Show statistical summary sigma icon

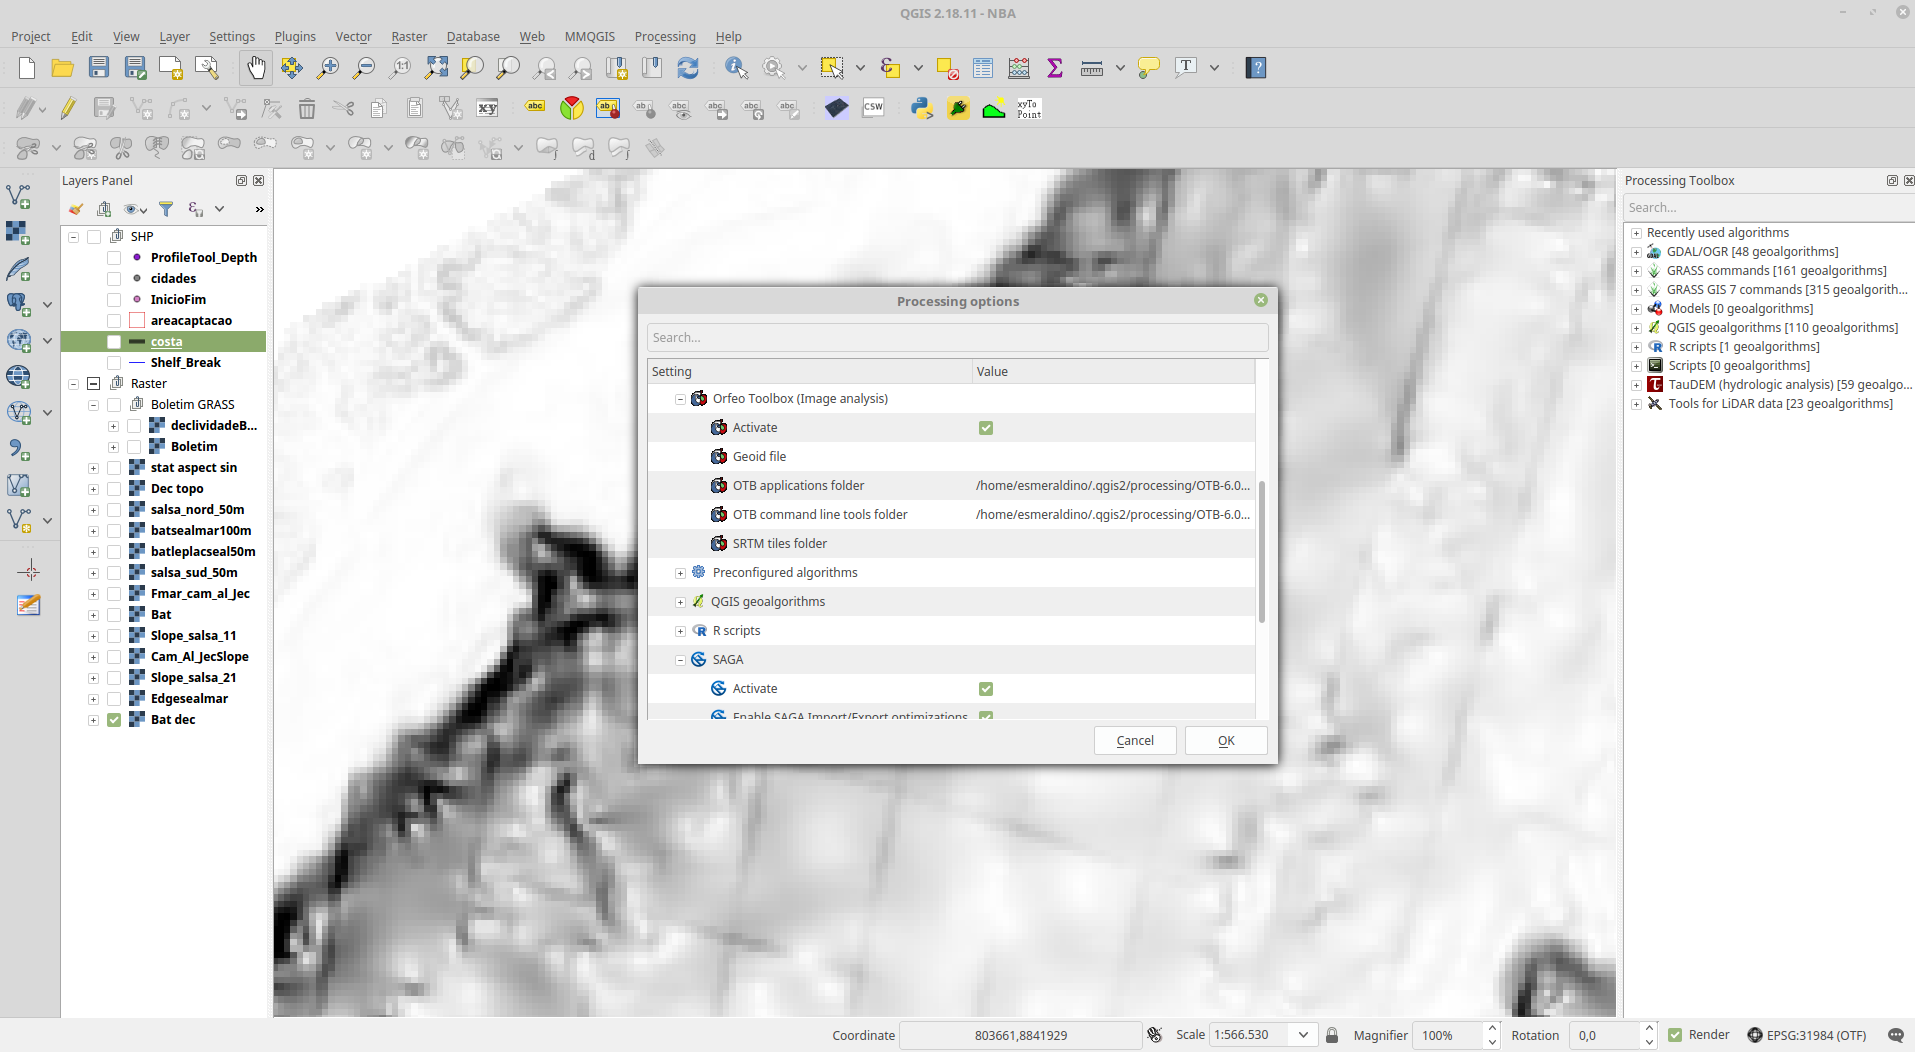click(x=1055, y=68)
